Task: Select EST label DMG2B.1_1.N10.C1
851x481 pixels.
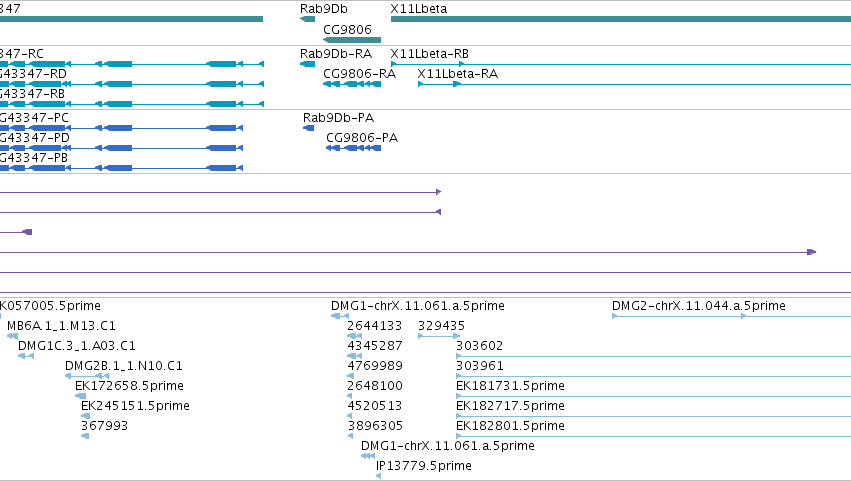Action: tap(124, 366)
